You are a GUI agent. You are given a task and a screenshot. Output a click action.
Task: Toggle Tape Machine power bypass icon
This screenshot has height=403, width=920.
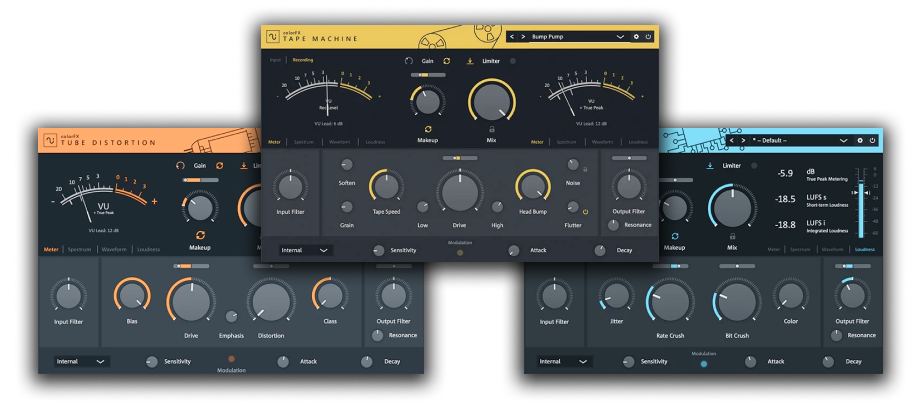(648, 37)
